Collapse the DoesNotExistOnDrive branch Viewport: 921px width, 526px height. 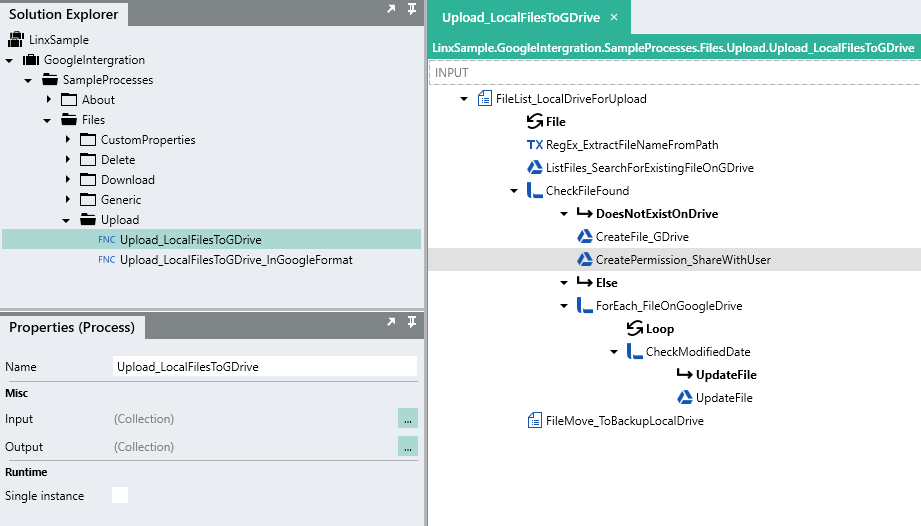click(x=564, y=214)
